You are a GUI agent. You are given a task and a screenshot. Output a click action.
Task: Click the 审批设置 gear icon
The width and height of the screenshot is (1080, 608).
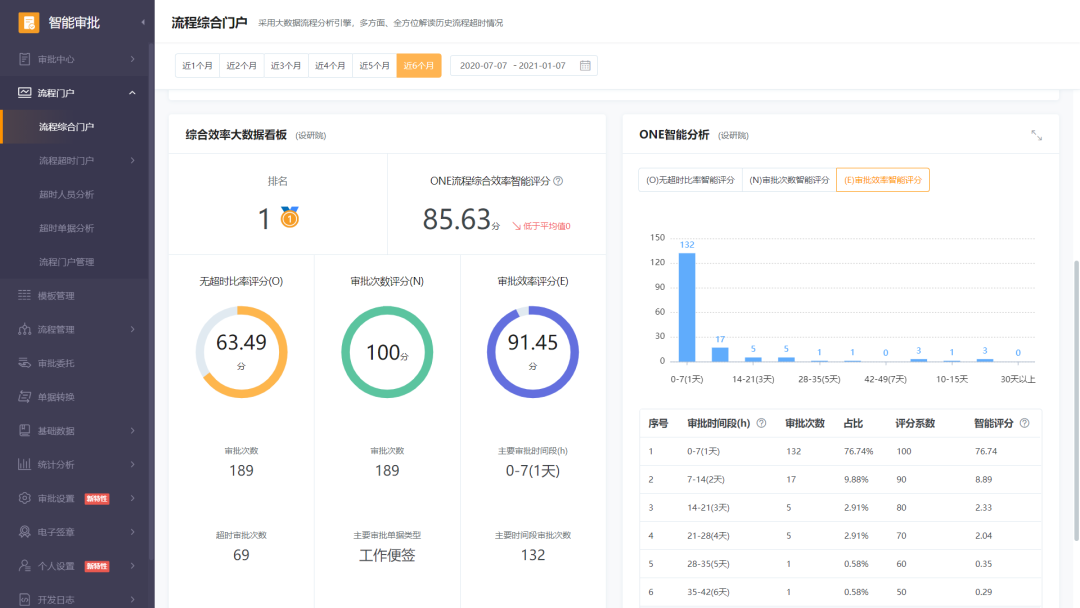pyautogui.click(x=25, y=498)
